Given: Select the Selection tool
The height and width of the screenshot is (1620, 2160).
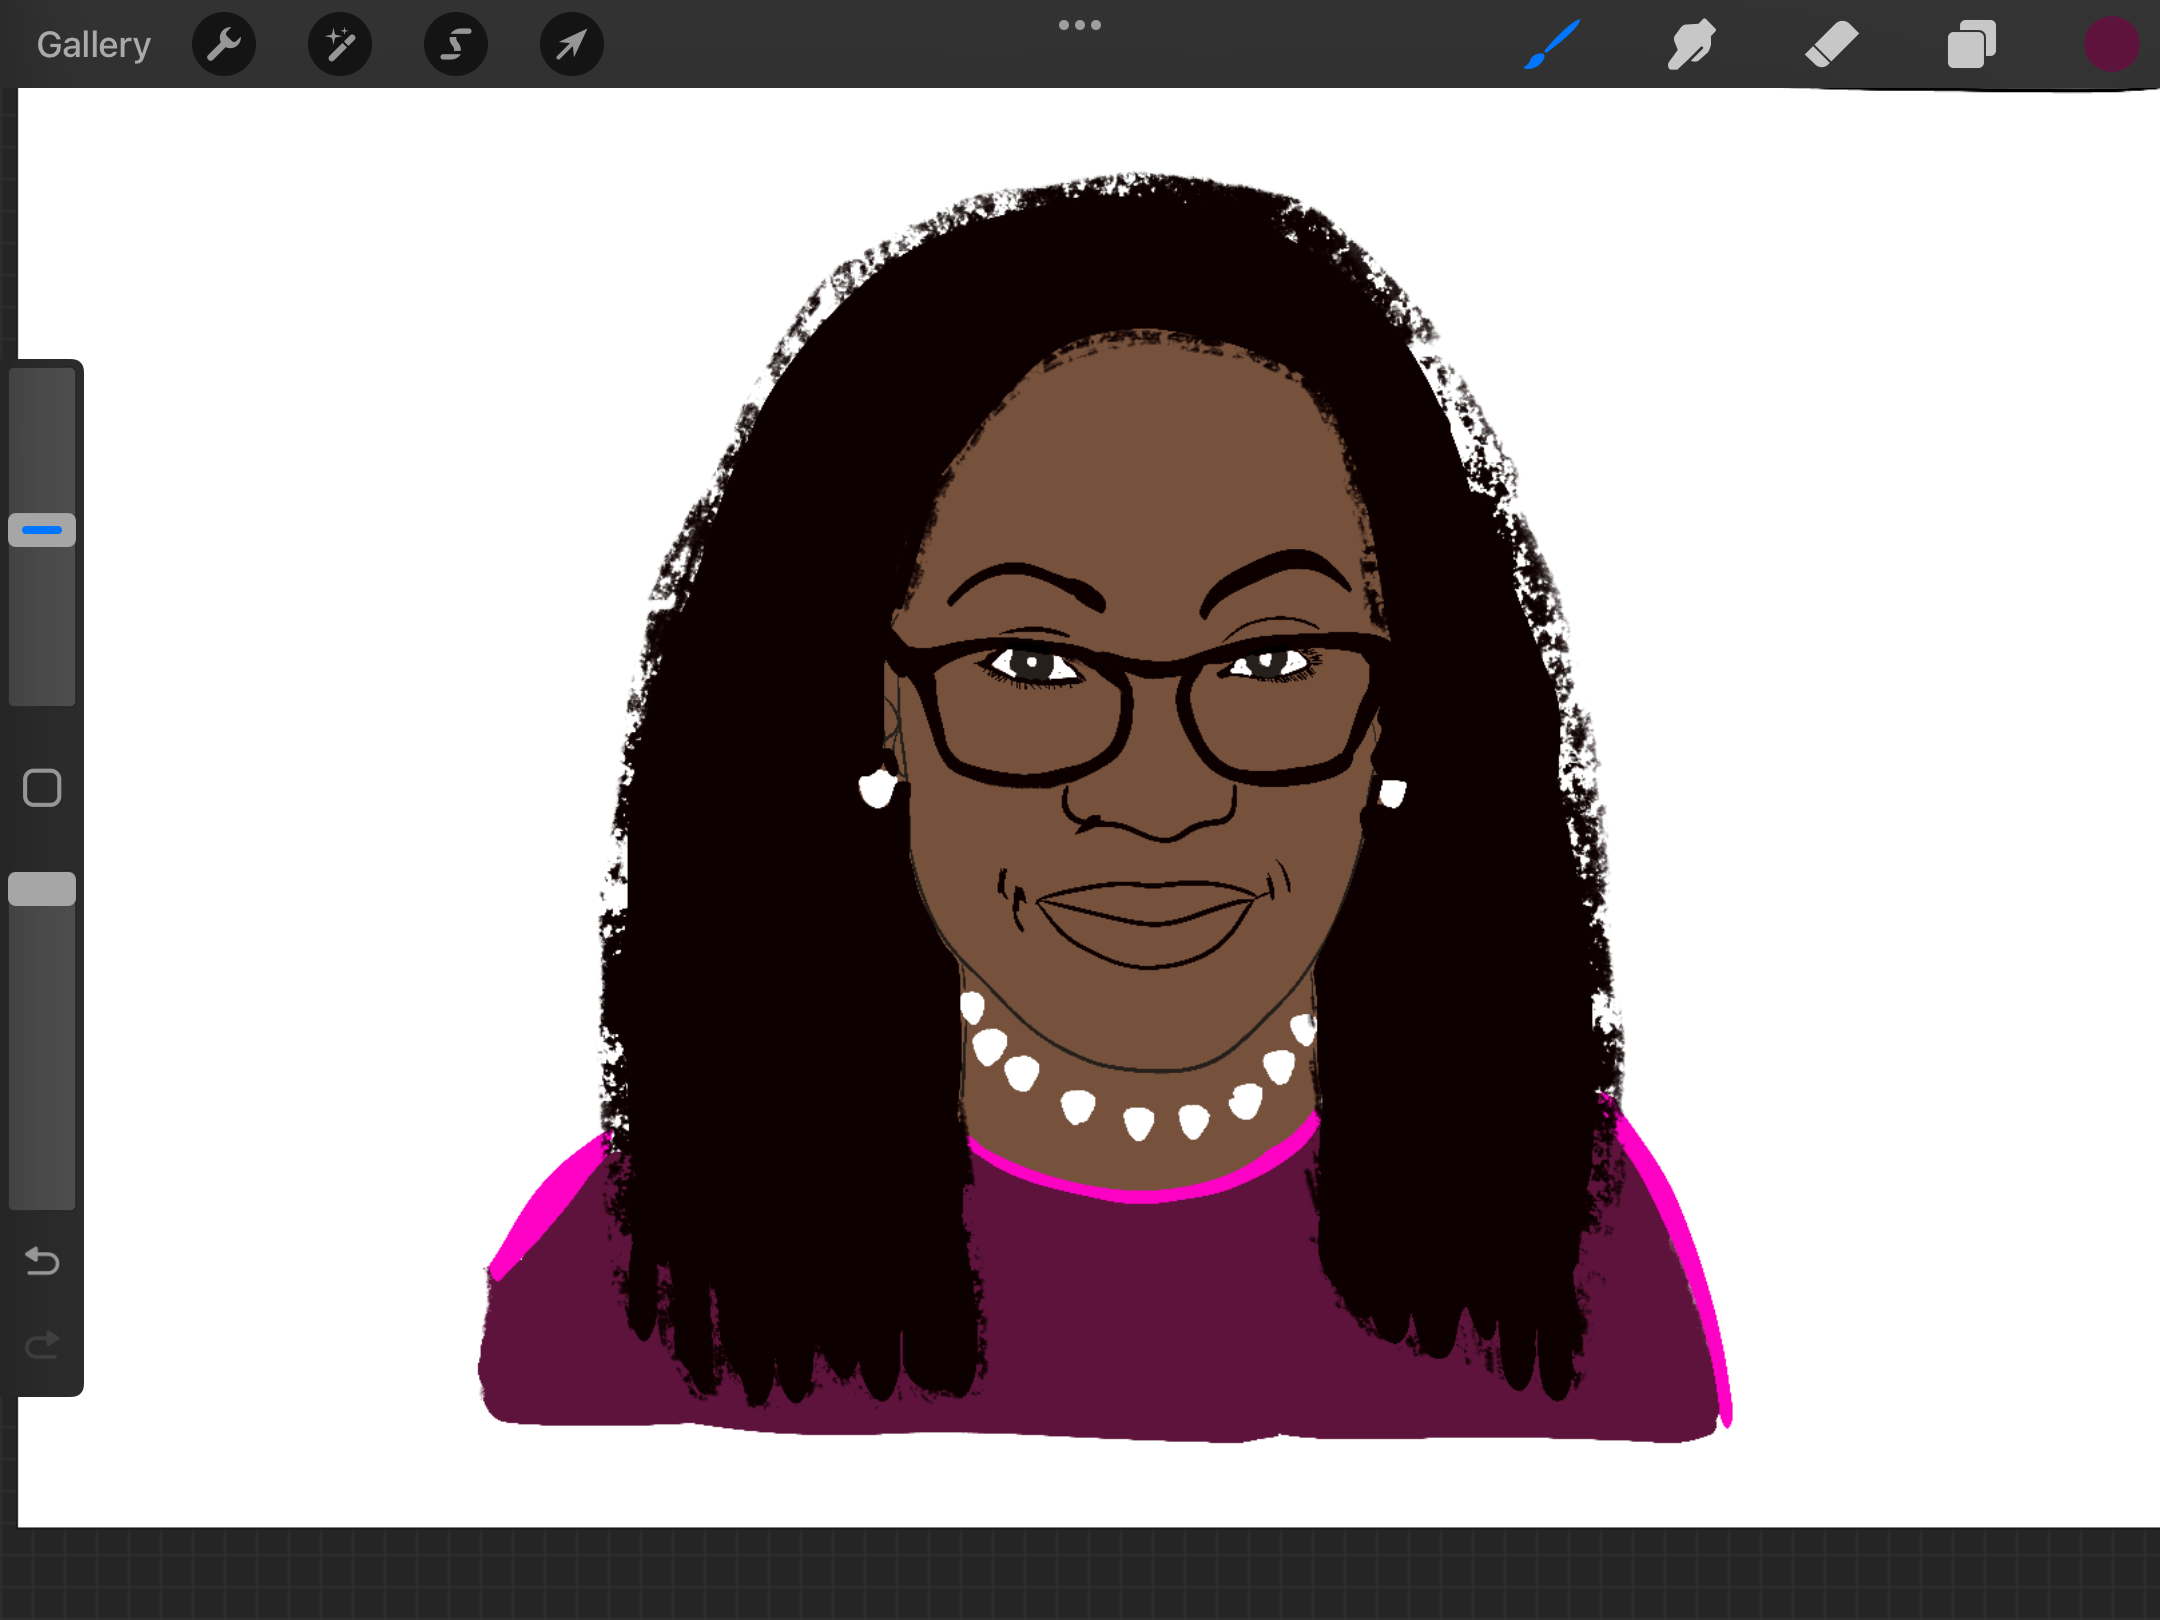Looking at the screenshot, I should (x=455, y=44).
